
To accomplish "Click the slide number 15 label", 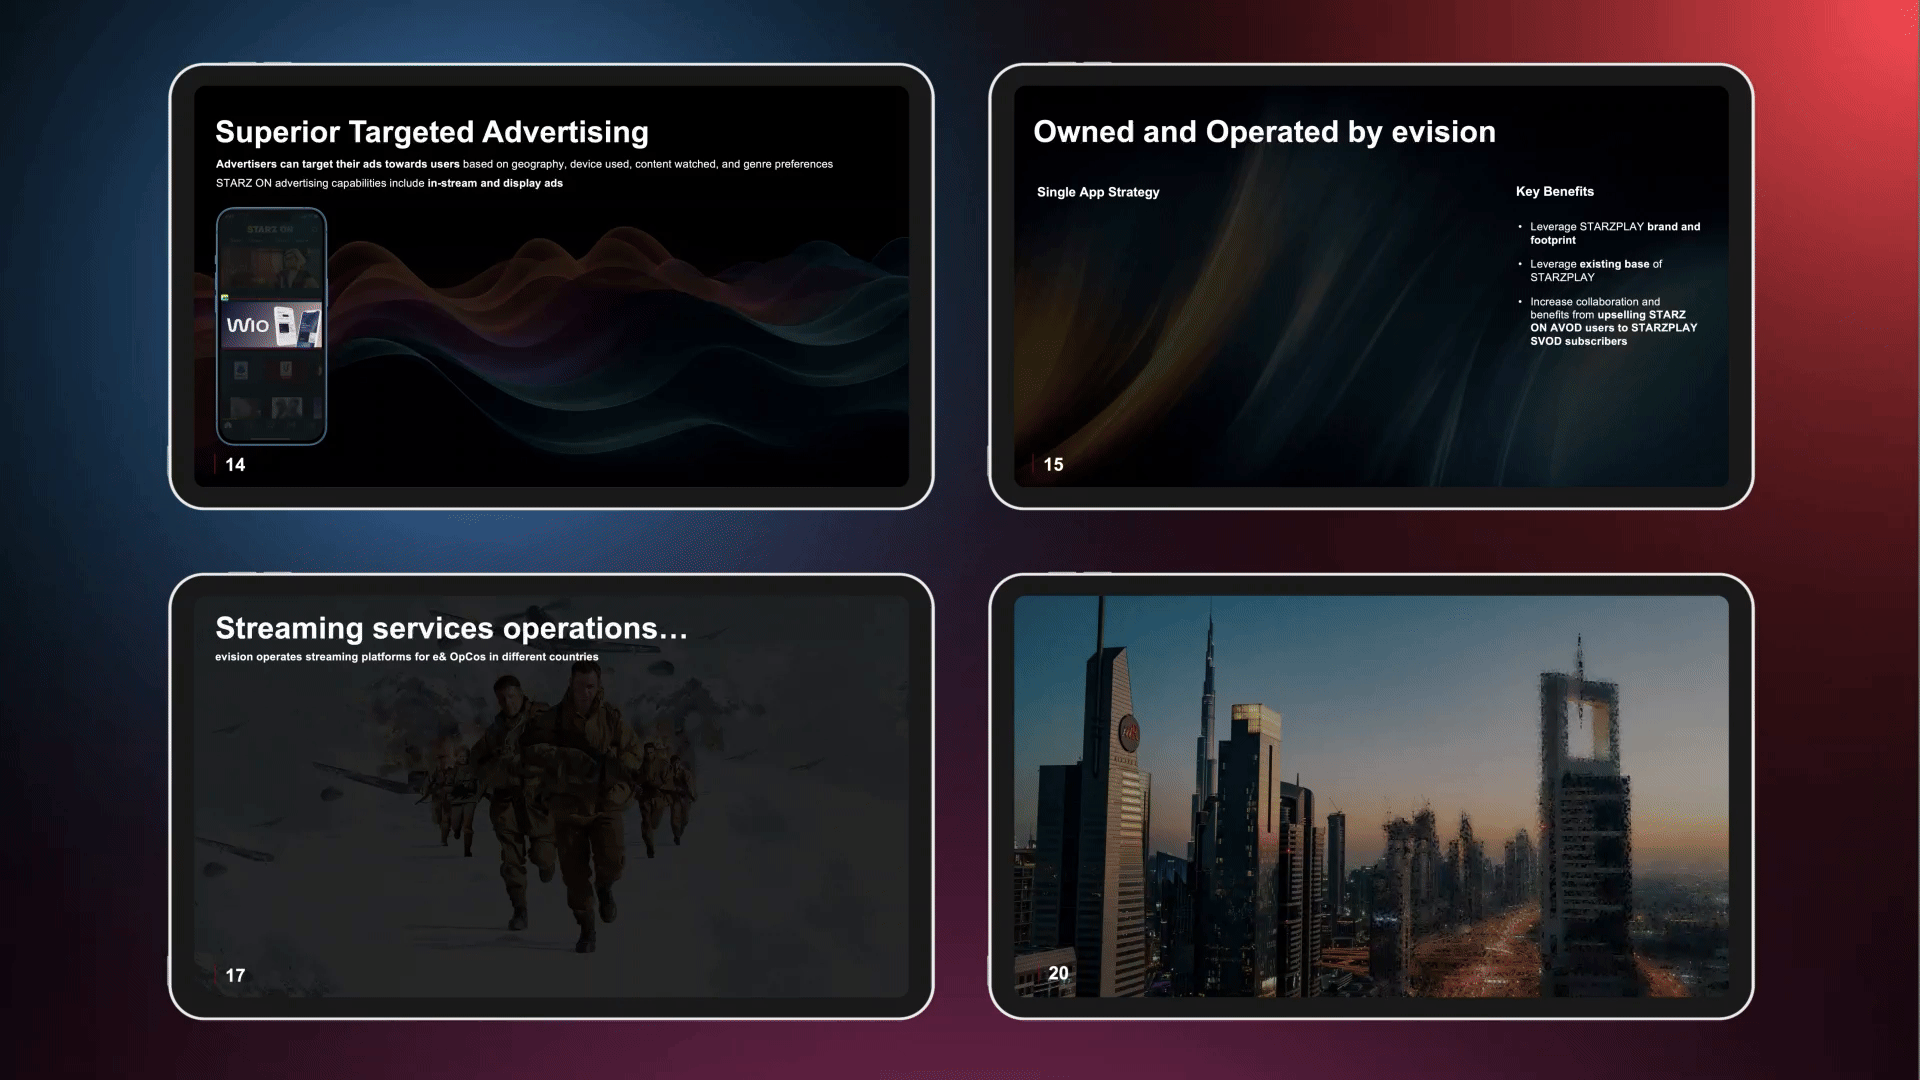I will [1053, 465].
